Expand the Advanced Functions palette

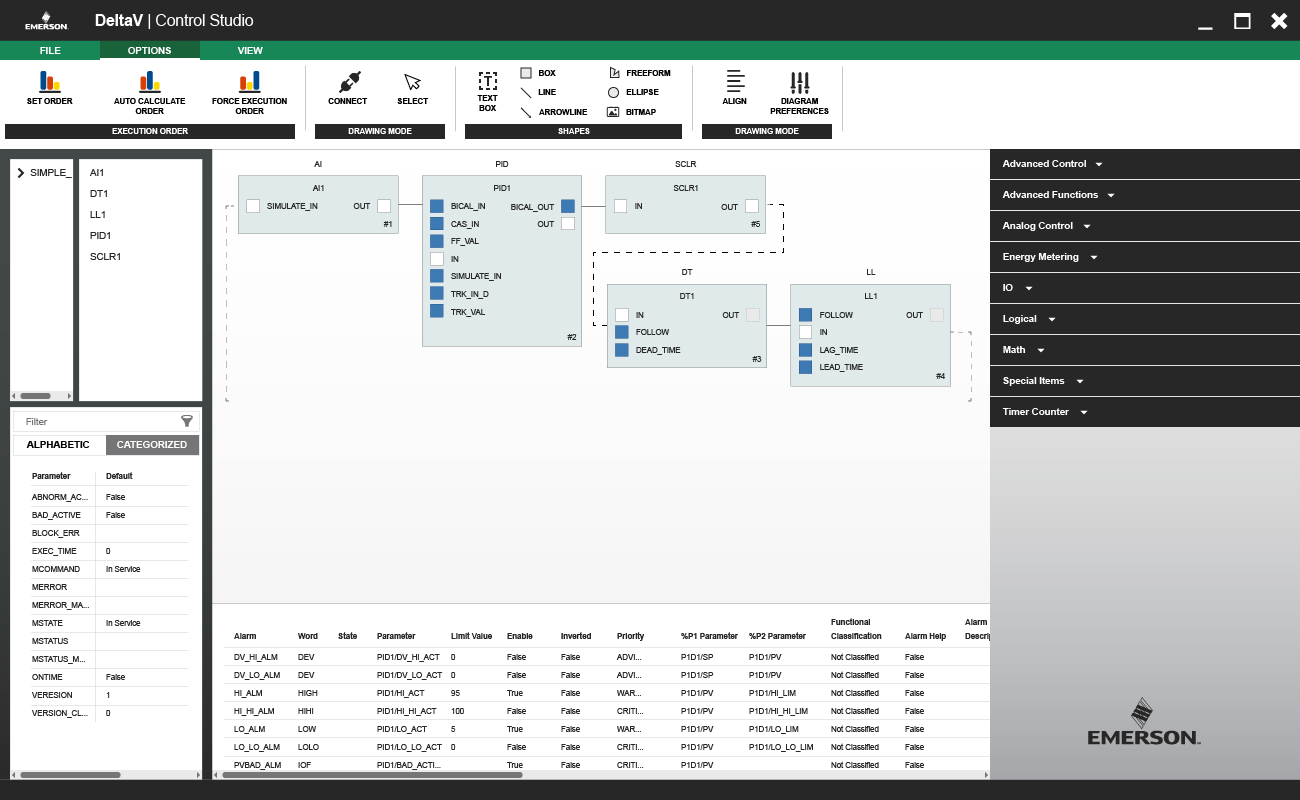click(x=1145, y=195)
